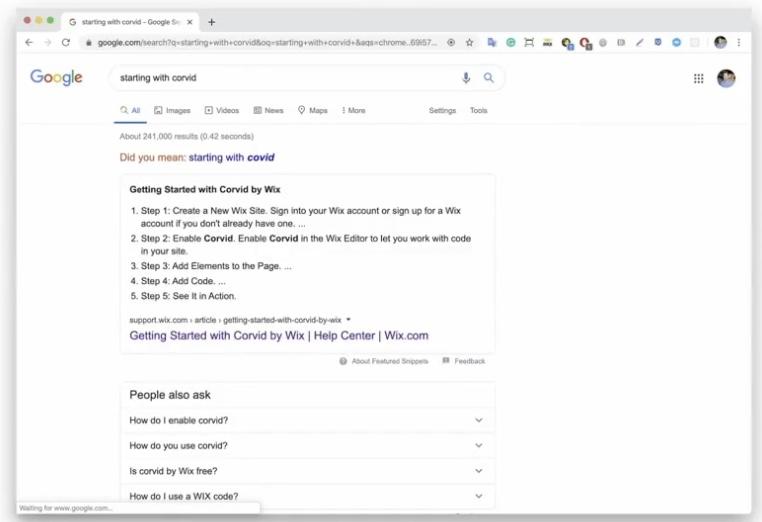Switch to the Maps tab
762x522 pixels.
click(x=312, y=110)
